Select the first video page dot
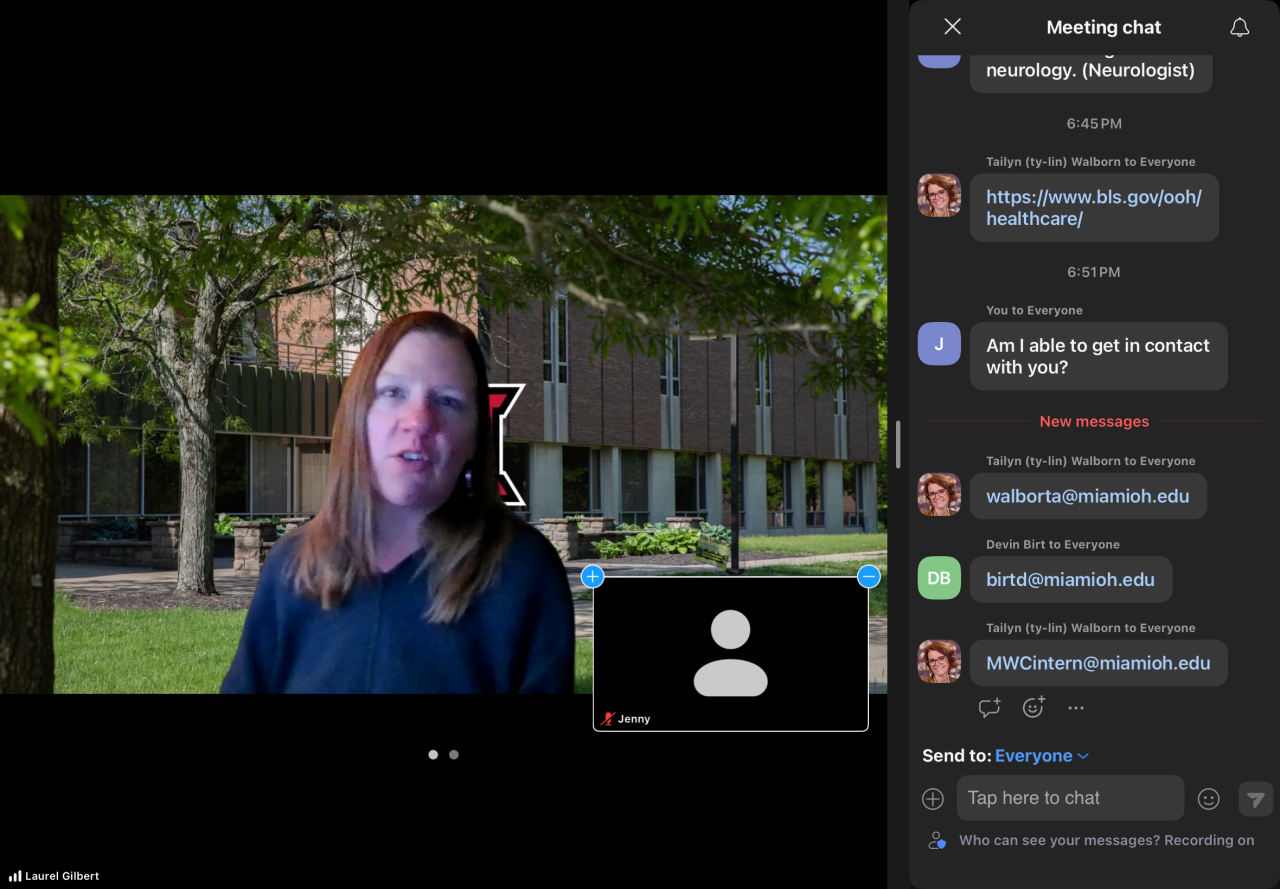The image size is (1280, 889). click(433, 755)
